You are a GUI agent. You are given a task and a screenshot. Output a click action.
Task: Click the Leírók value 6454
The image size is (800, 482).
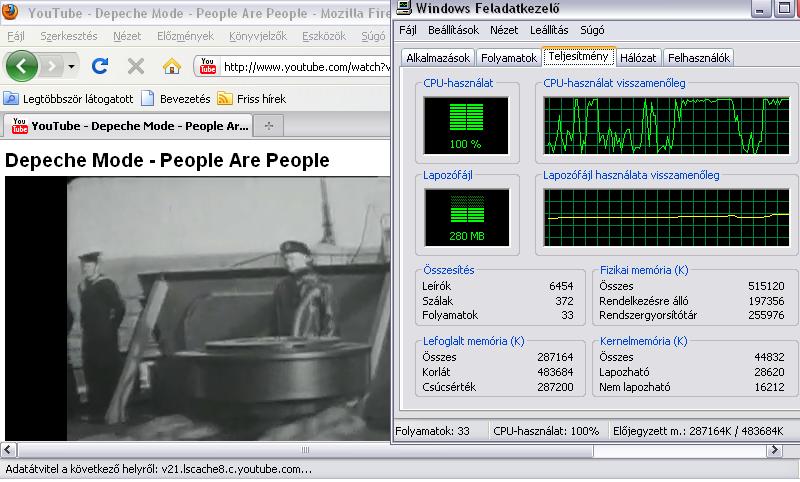(x=561, y=286)
